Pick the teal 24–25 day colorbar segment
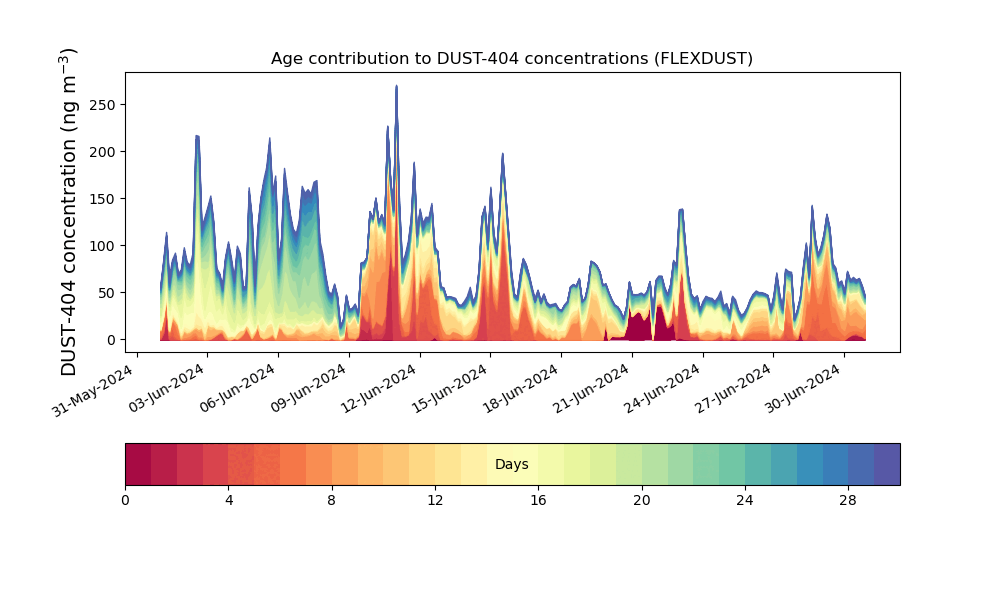This screenshot has height=600, width=1000. coord(758,464)
